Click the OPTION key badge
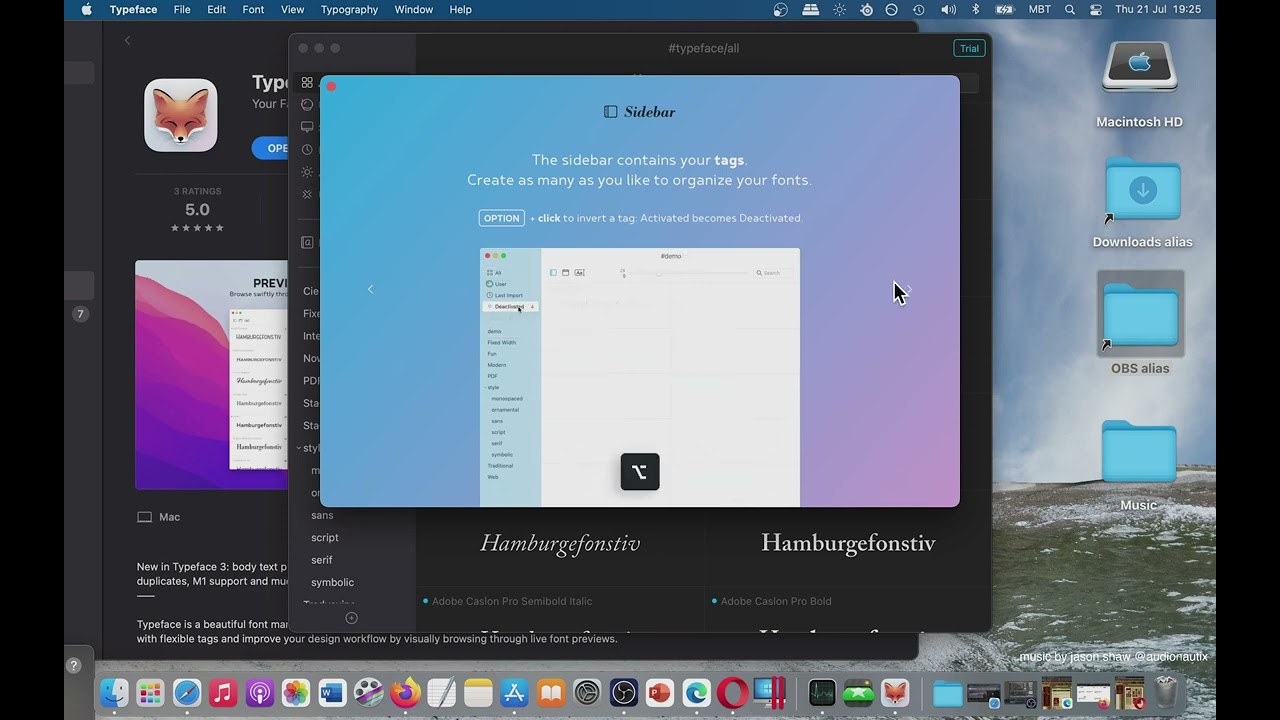 (x=501, y=218)
